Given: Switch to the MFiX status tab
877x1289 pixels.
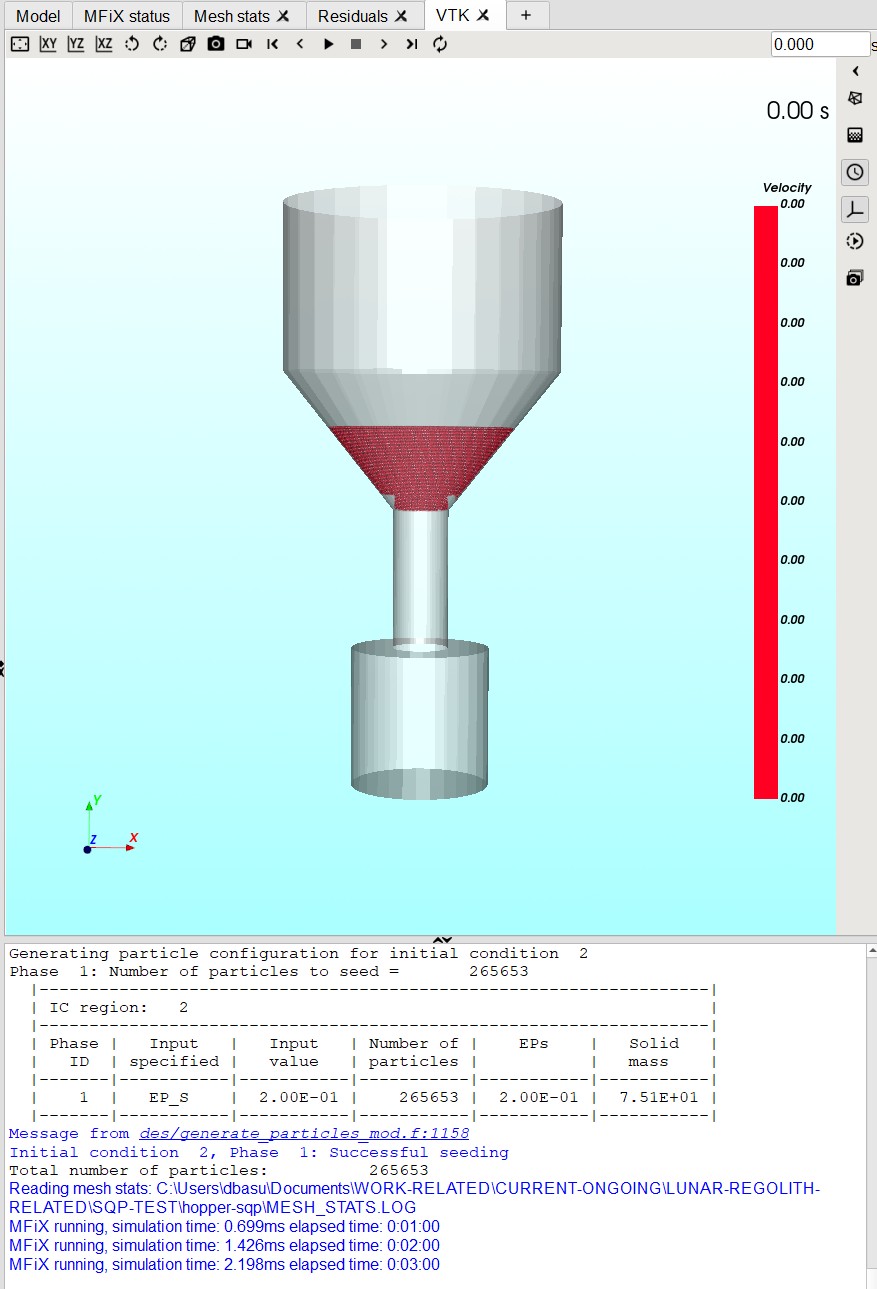Looking at the screenshot, I should (127, 16).
